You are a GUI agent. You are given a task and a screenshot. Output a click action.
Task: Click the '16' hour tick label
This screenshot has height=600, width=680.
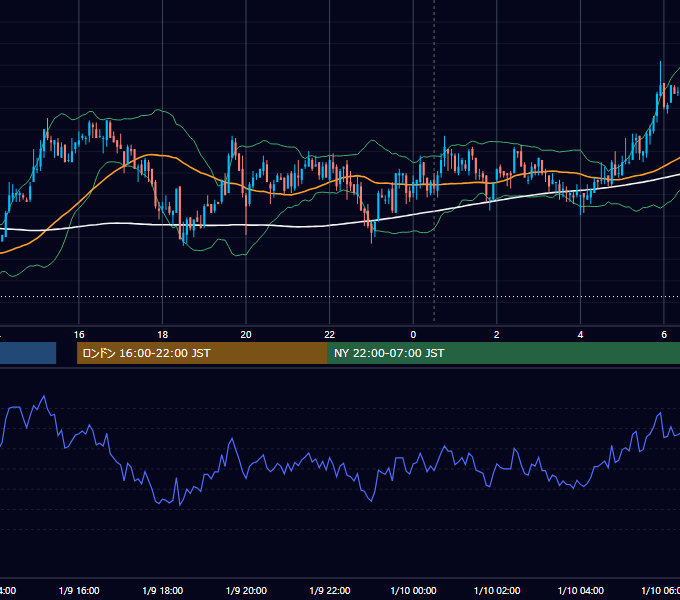(79, 334)
